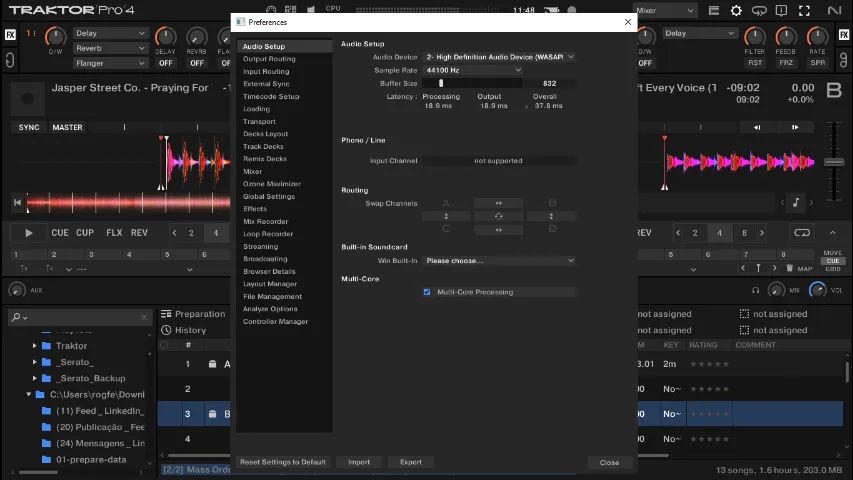Click the Native Instruments logo icon

click(834, 10)
